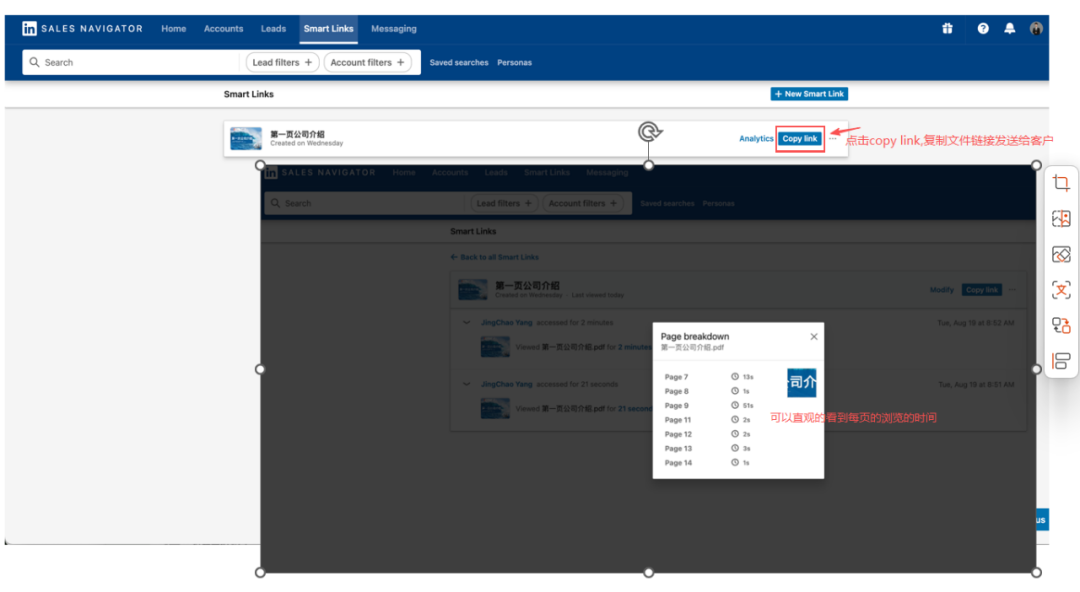Focus the top Search input field
The height and width of the screenshot is (592, 1080).
tap(131, 62)
